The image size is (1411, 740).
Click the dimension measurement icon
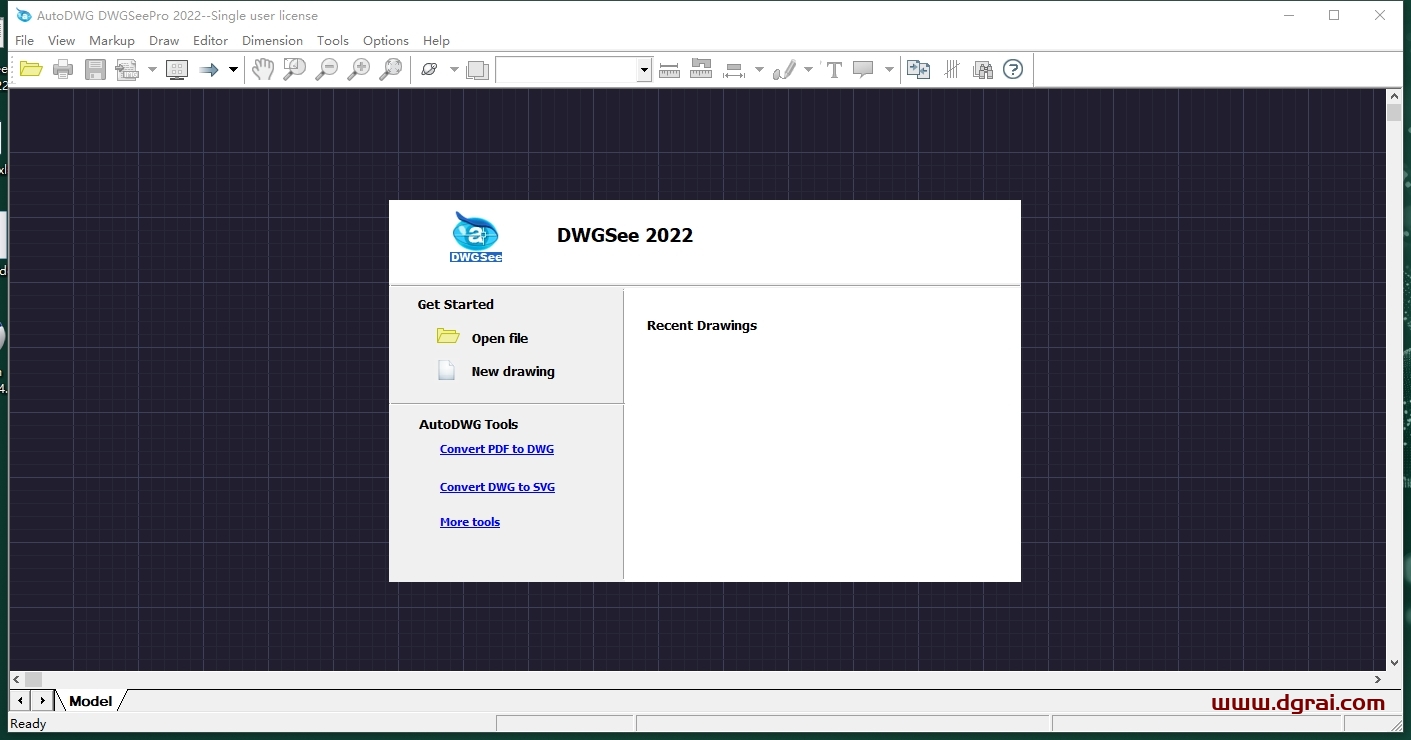pos(735,70)
